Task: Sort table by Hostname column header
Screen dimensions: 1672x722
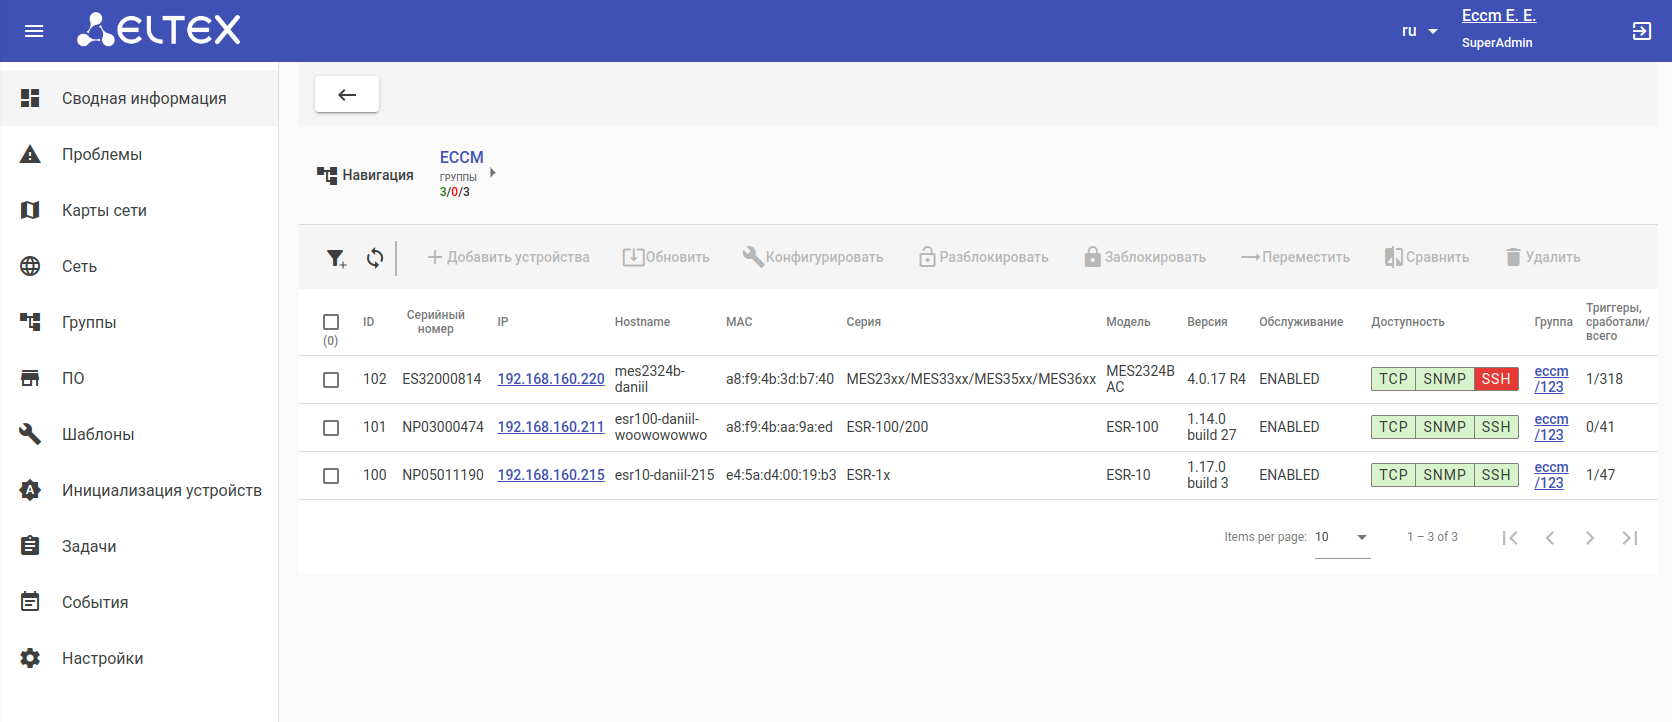Action: click(x=642, y=322)
